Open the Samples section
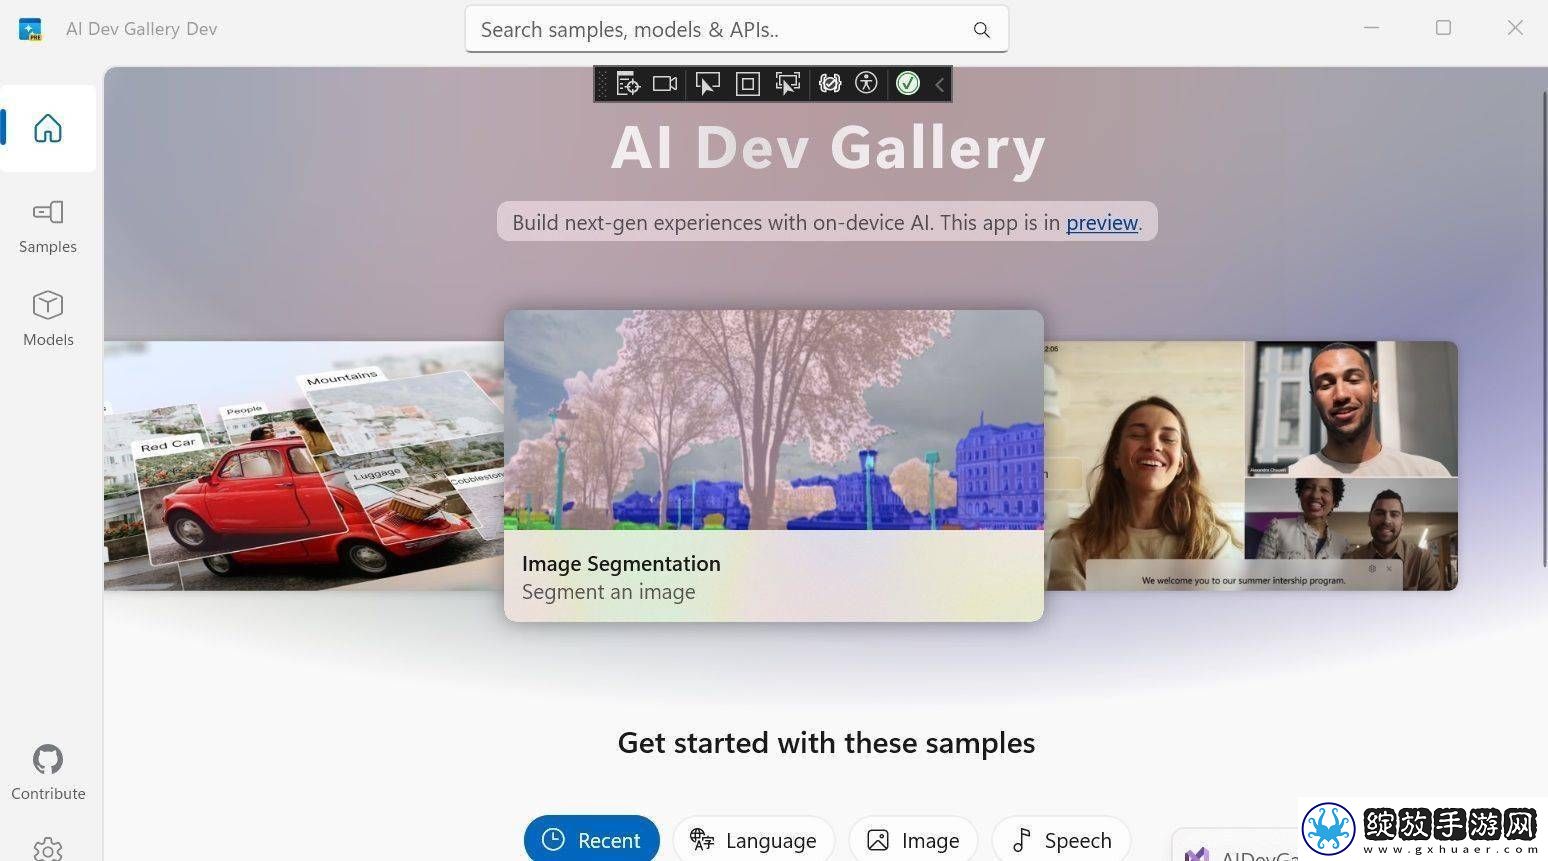 click(48, 226)
